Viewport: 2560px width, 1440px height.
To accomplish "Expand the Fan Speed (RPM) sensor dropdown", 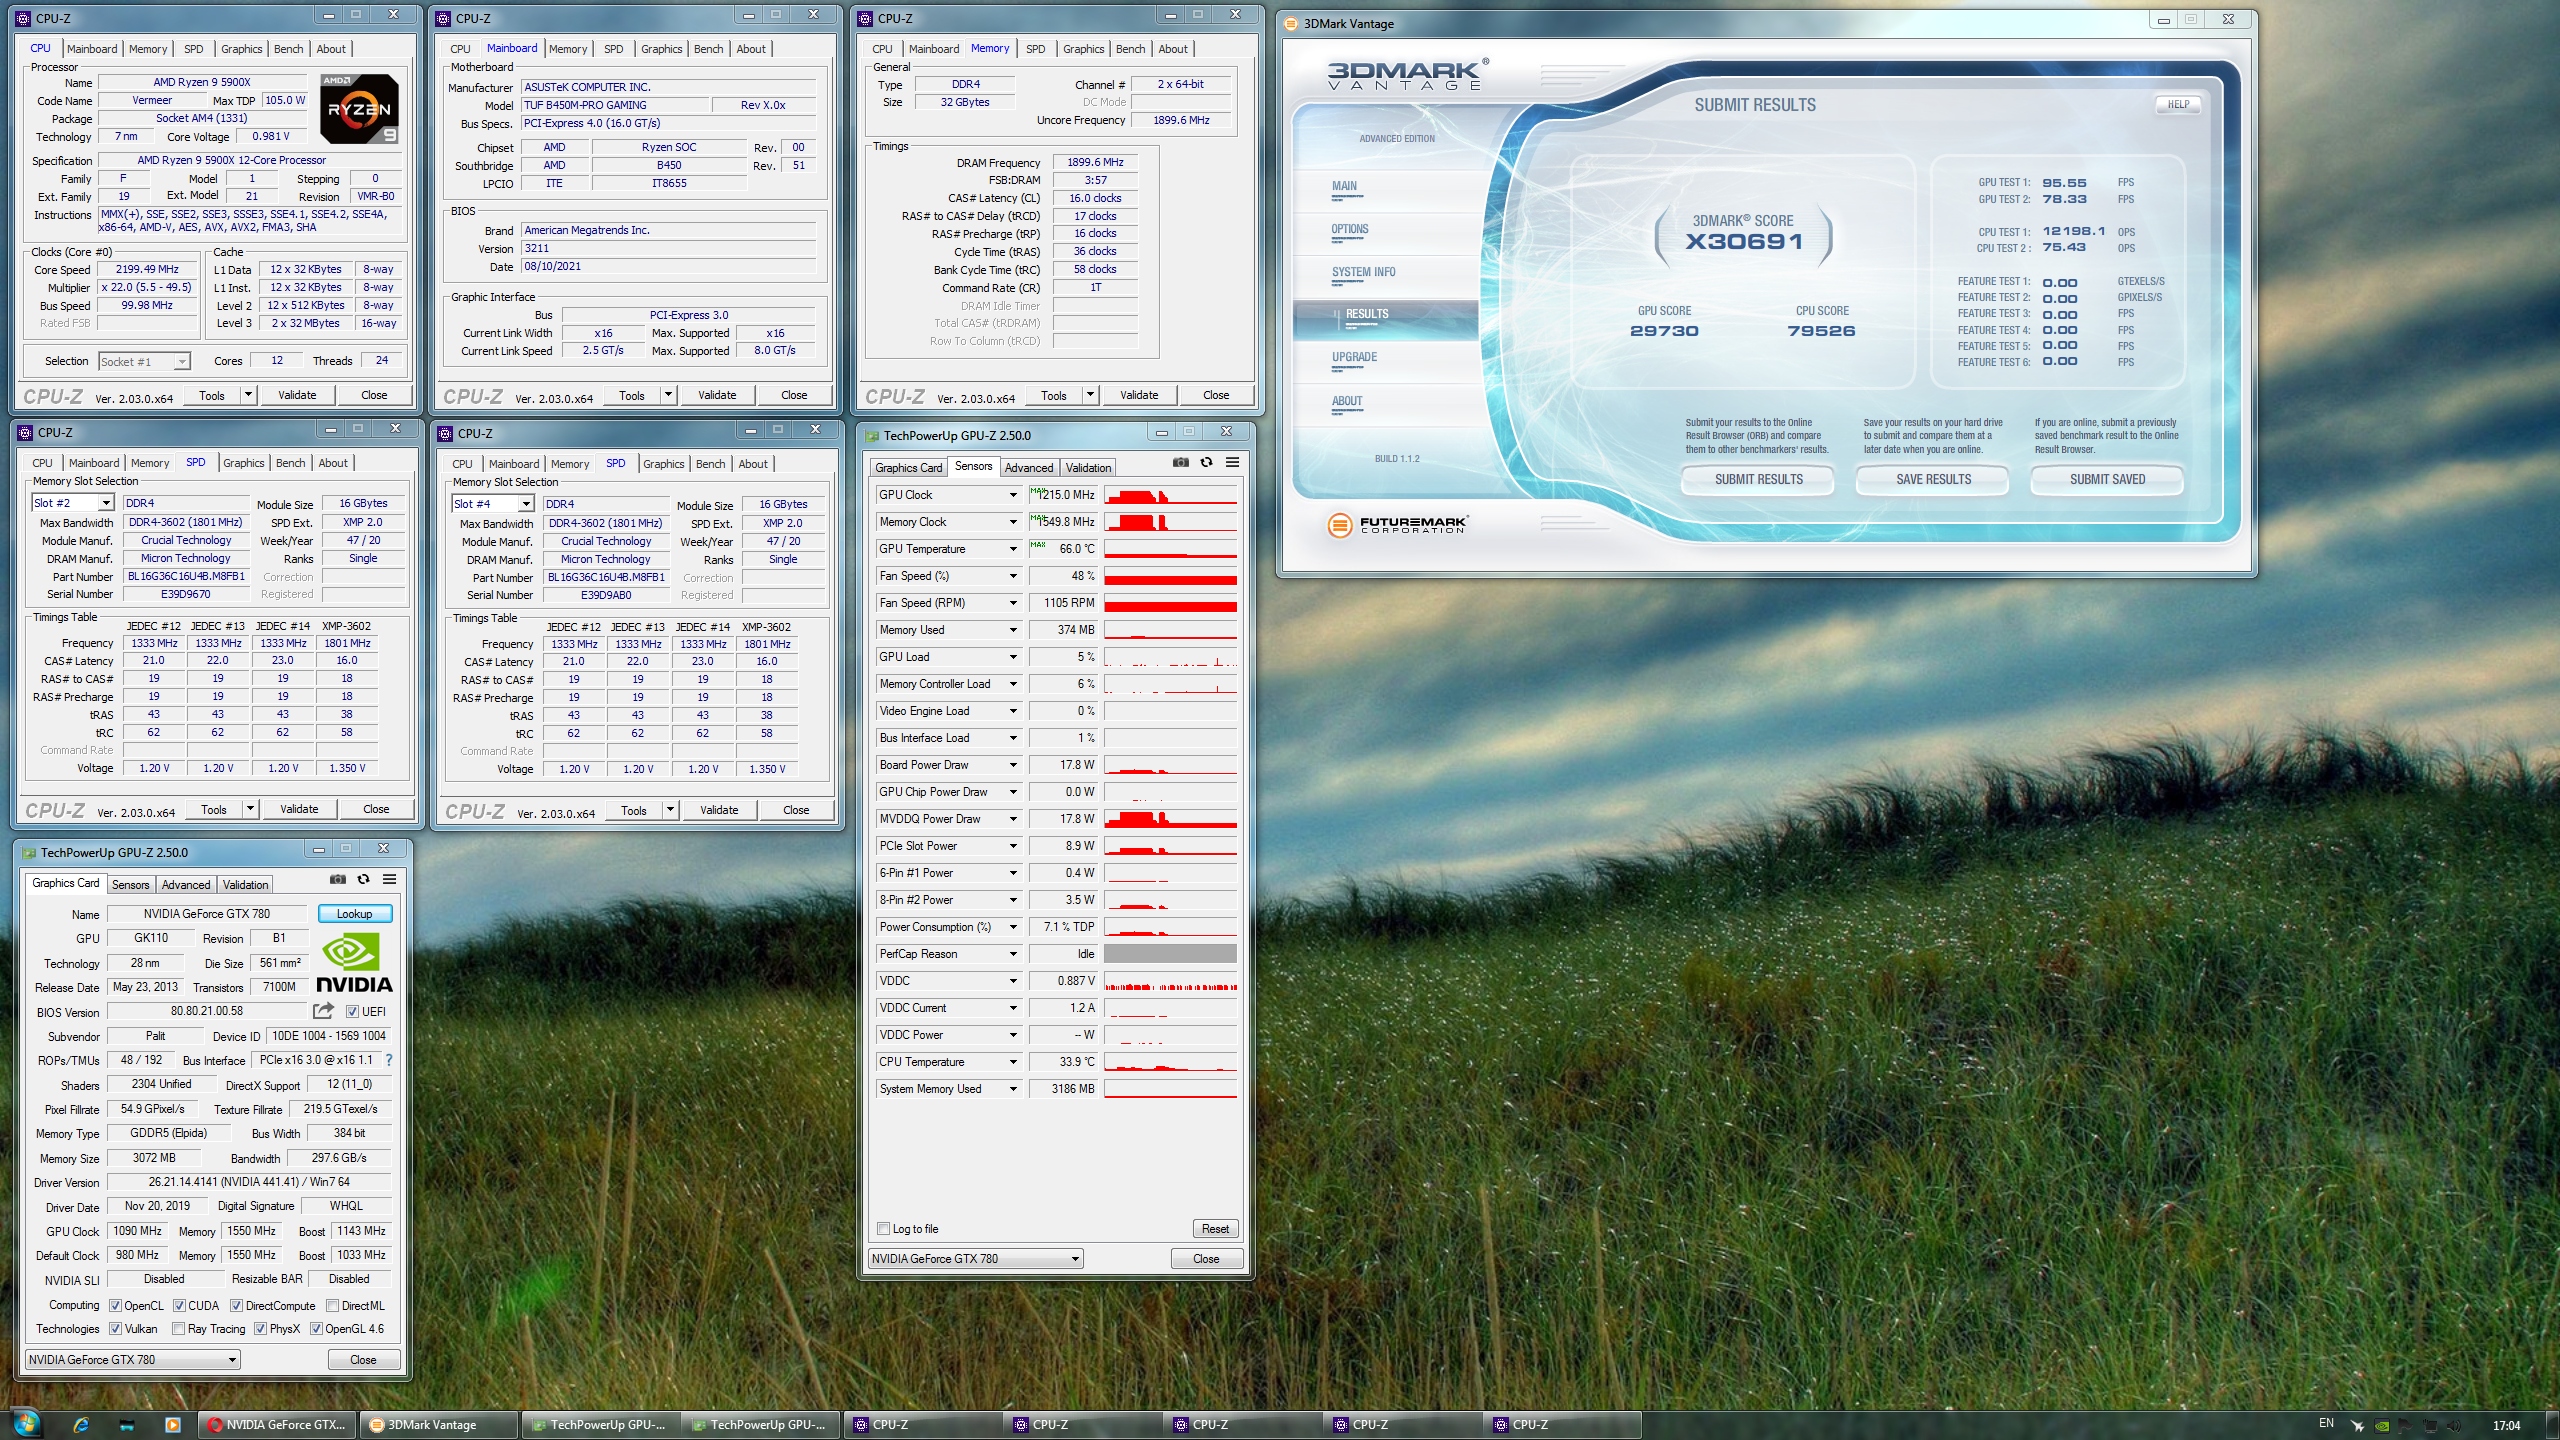I will [1012, 603].
